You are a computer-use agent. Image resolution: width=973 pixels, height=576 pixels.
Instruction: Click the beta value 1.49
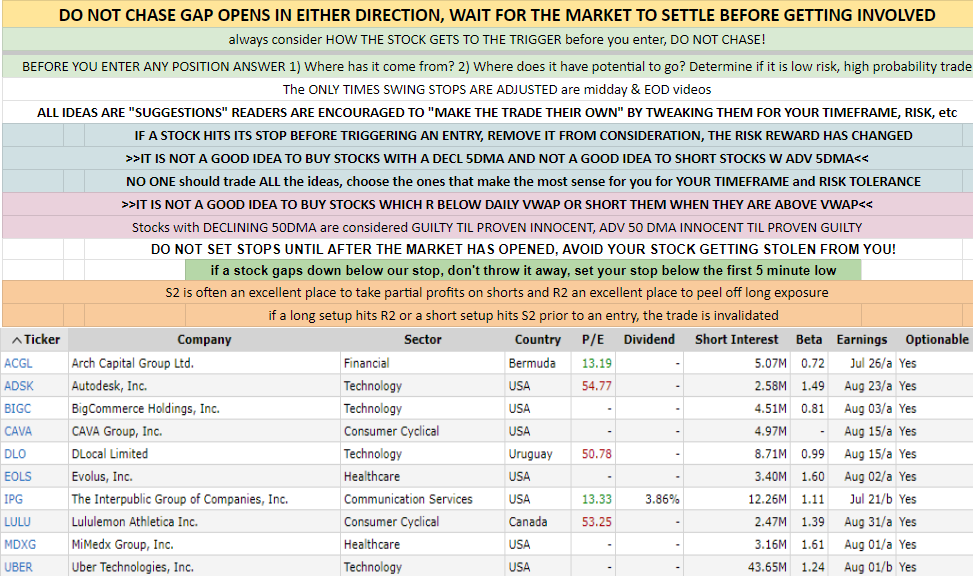click(x=813, y=386)
